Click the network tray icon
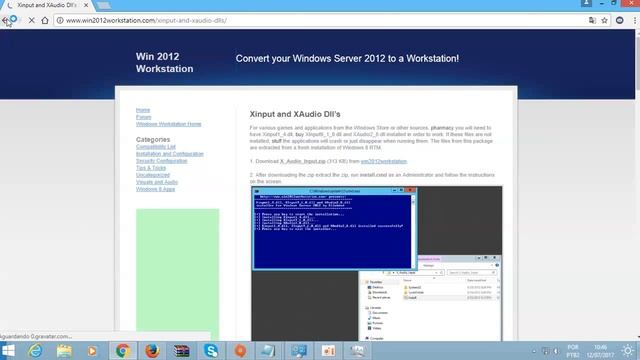Image resolution: width=640 pixels, height=360 pixels. pos(545,351)
